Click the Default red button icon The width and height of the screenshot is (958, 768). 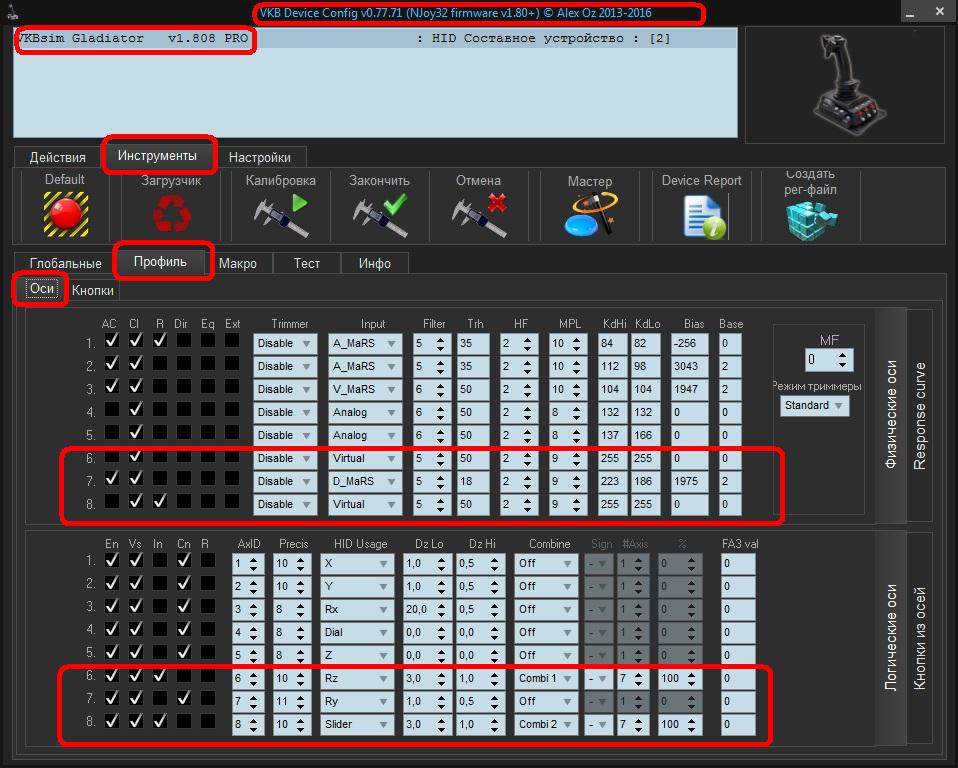(x=65, y=214)
